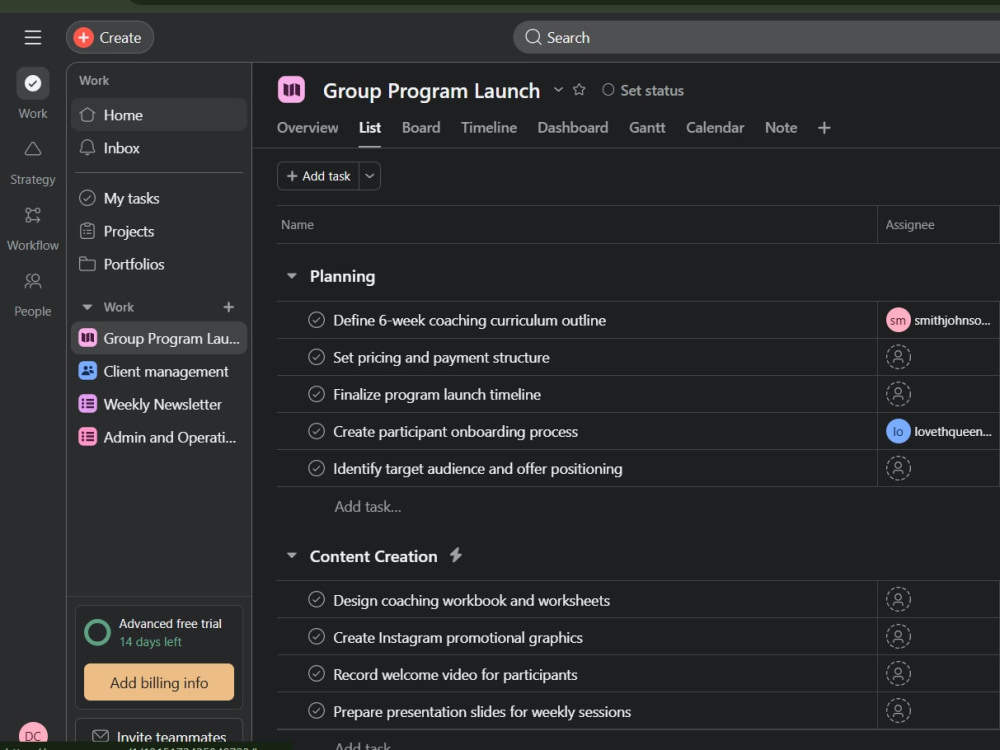Image resolution: width=1000 pixels, height=750 pixels.
Task: Mark 'Finalize program launch timeline' complete
Action: click(316, 394)
